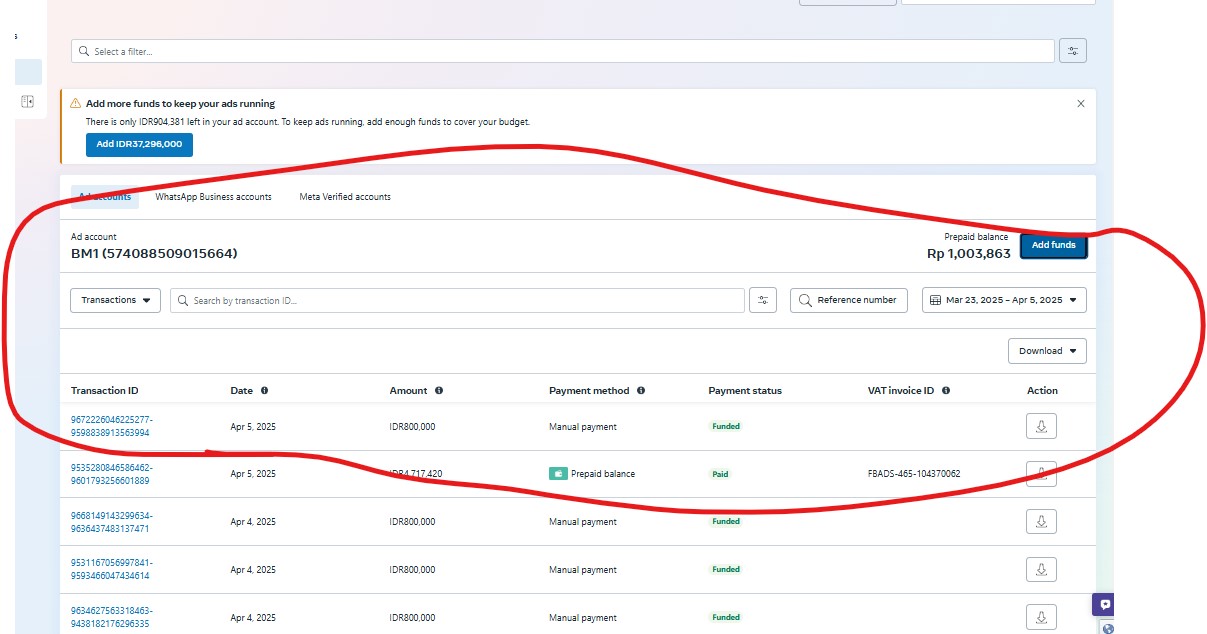Image resolution: width=1207 pixels, height=634 pixels.
Task: Click info icon next to VAT invoice ID
Action: (946, 391)
